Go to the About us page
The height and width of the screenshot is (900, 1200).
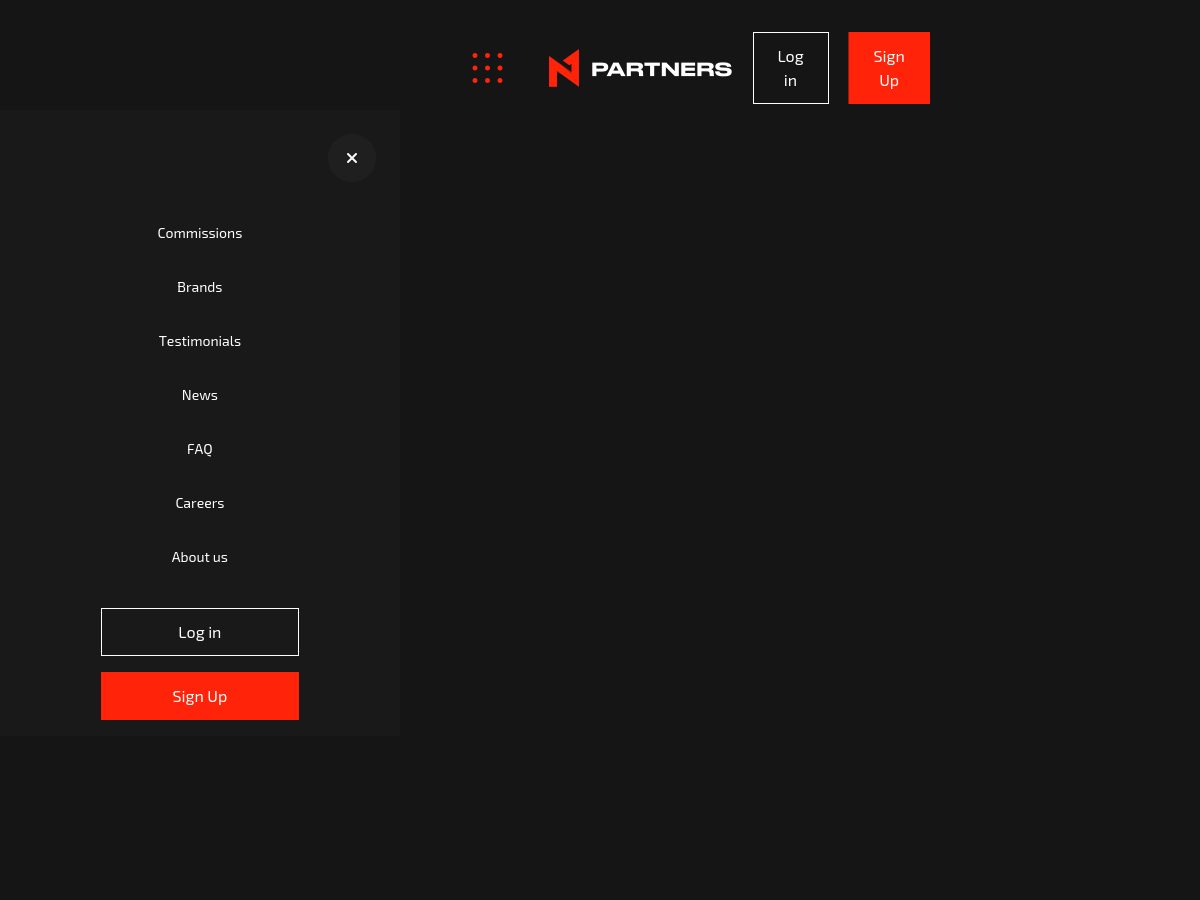point(200,556)
